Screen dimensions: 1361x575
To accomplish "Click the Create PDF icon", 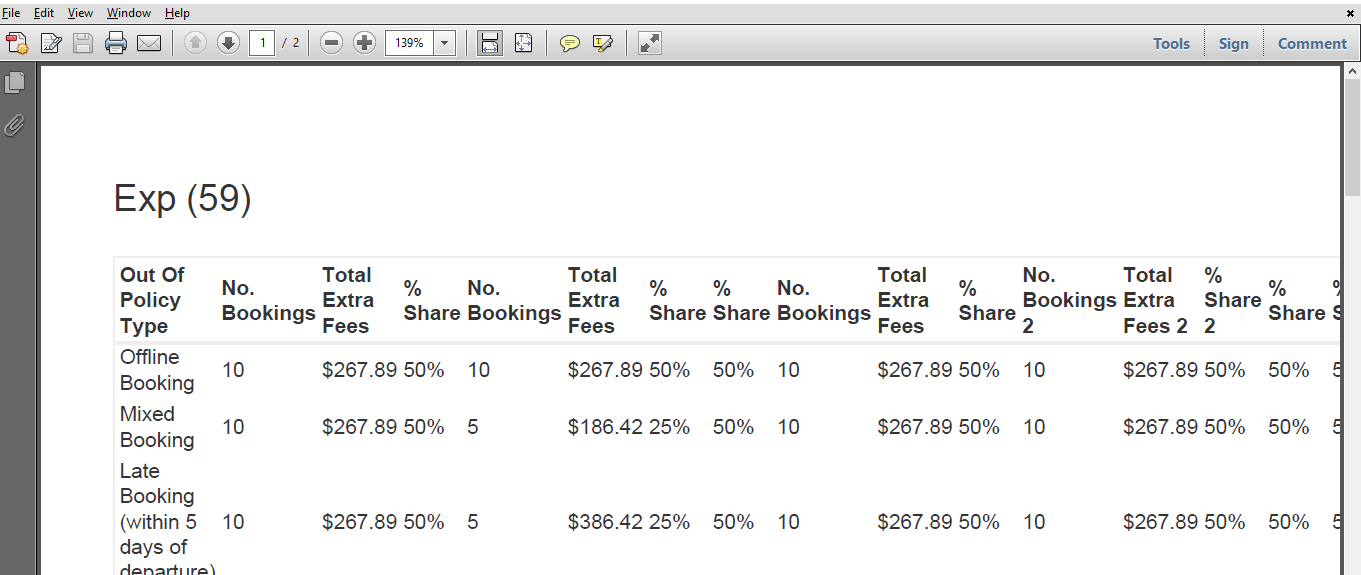I will pos(17,43).
